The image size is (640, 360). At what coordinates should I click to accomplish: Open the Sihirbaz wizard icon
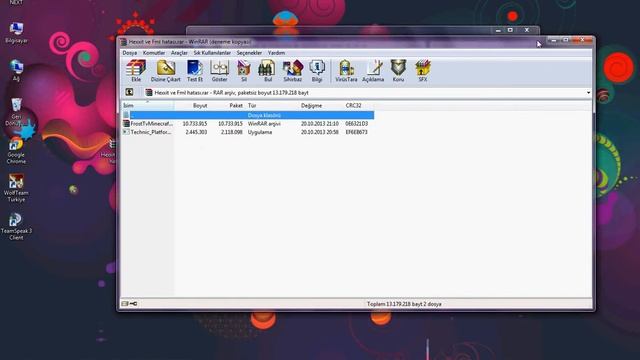(293, 71)
